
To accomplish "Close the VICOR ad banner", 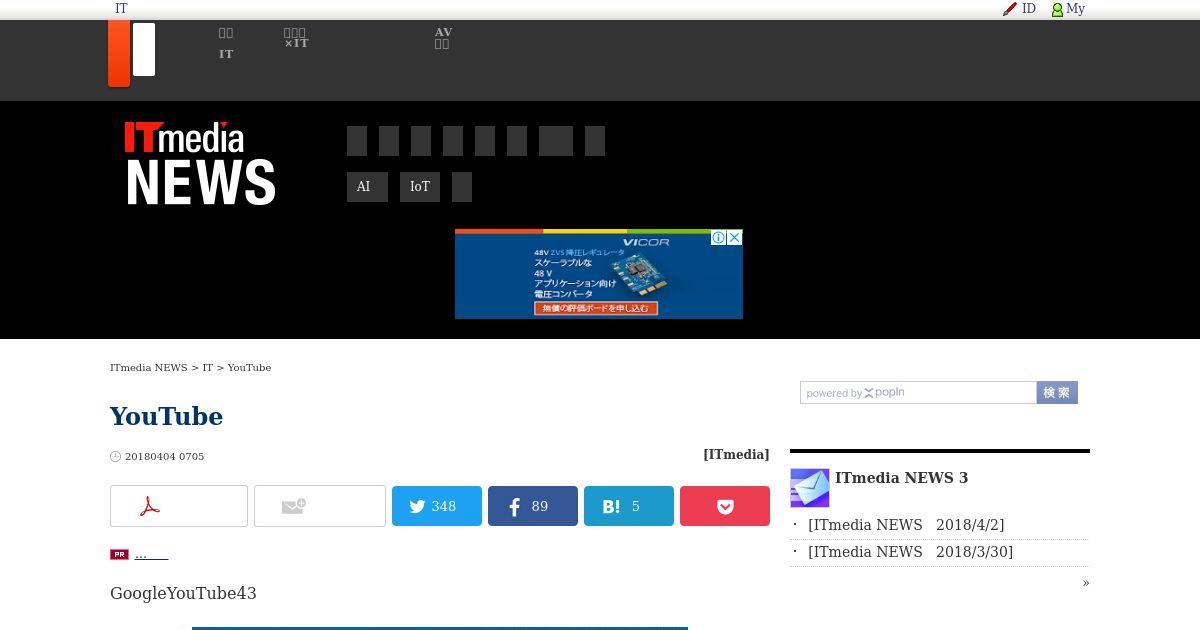I will [x=735, y=238].
